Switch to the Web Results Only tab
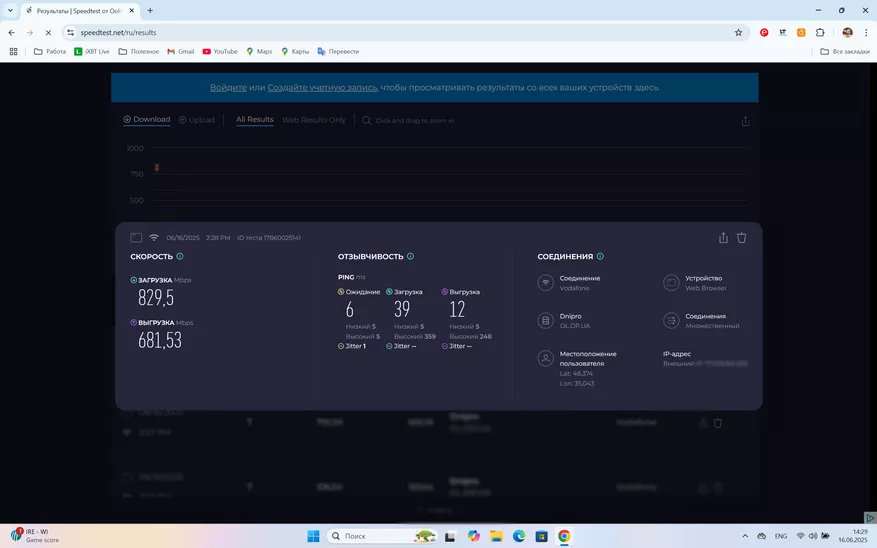877x548 pixels. [313, 120]
